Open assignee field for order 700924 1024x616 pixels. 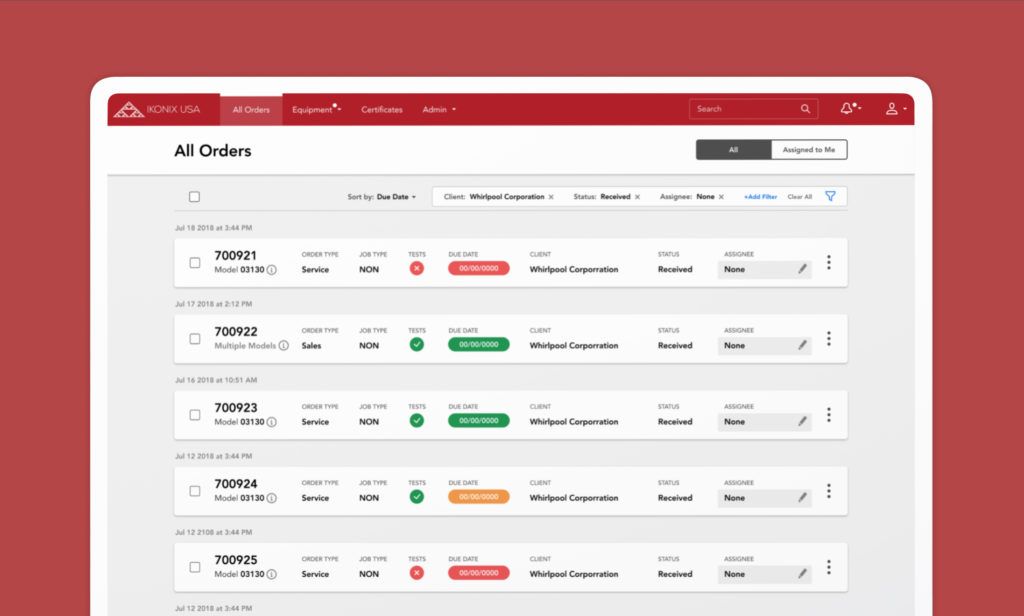(764, 497)
